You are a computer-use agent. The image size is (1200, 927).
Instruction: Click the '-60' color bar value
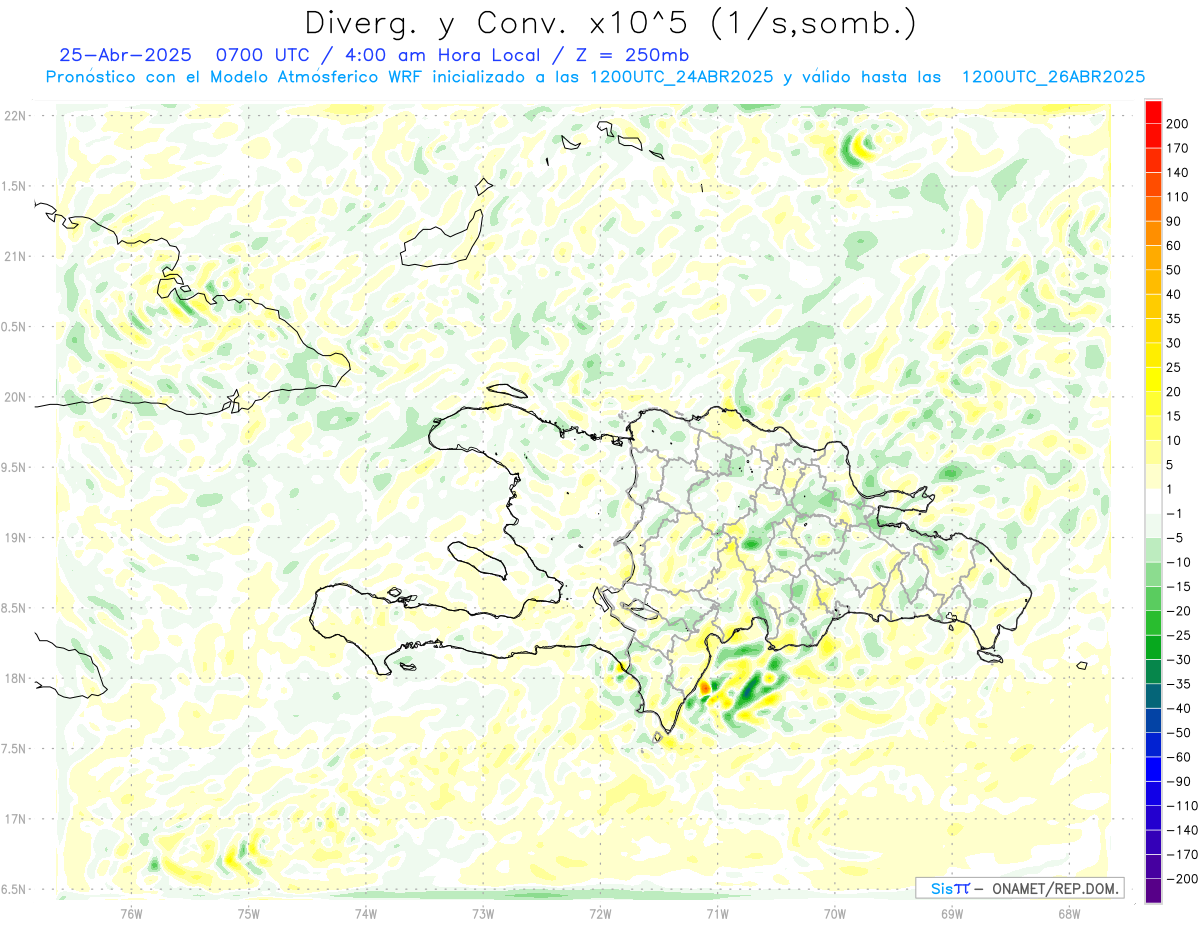[1179, 757]
